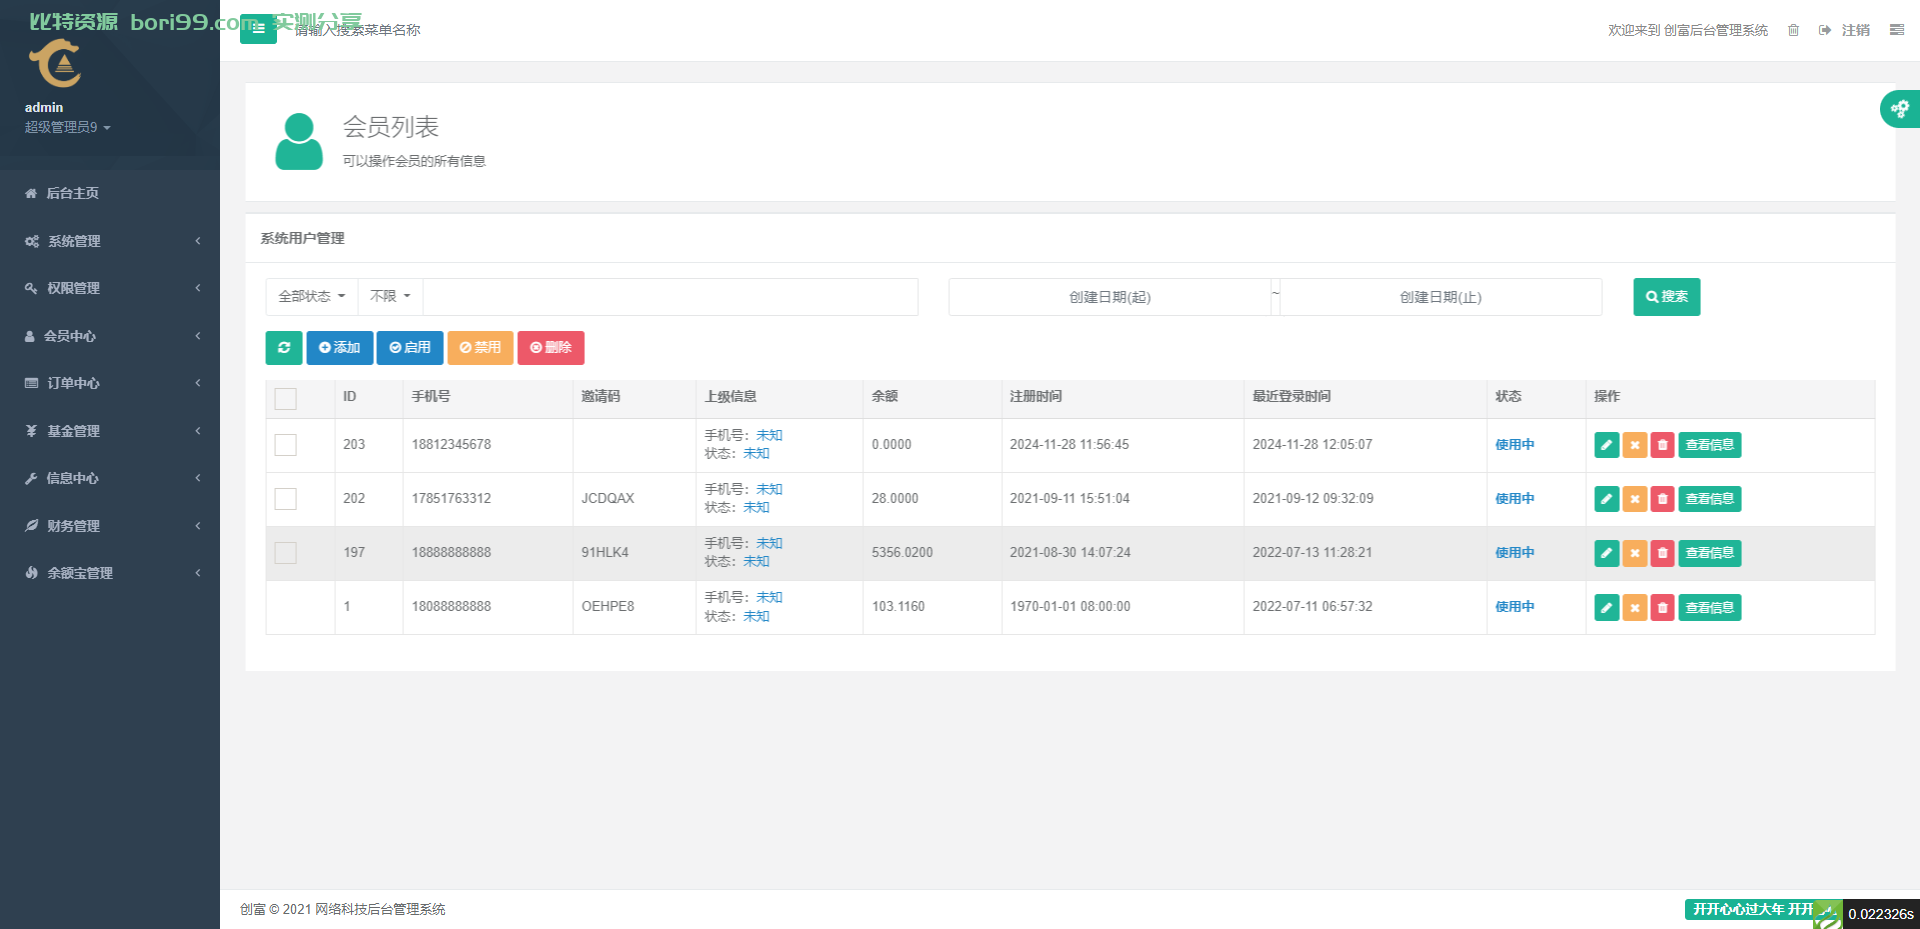Viewport: 1920px width, 929px height.
Task: Delete member ID 1 with the red trash icon
Action: click(1662, 607)
